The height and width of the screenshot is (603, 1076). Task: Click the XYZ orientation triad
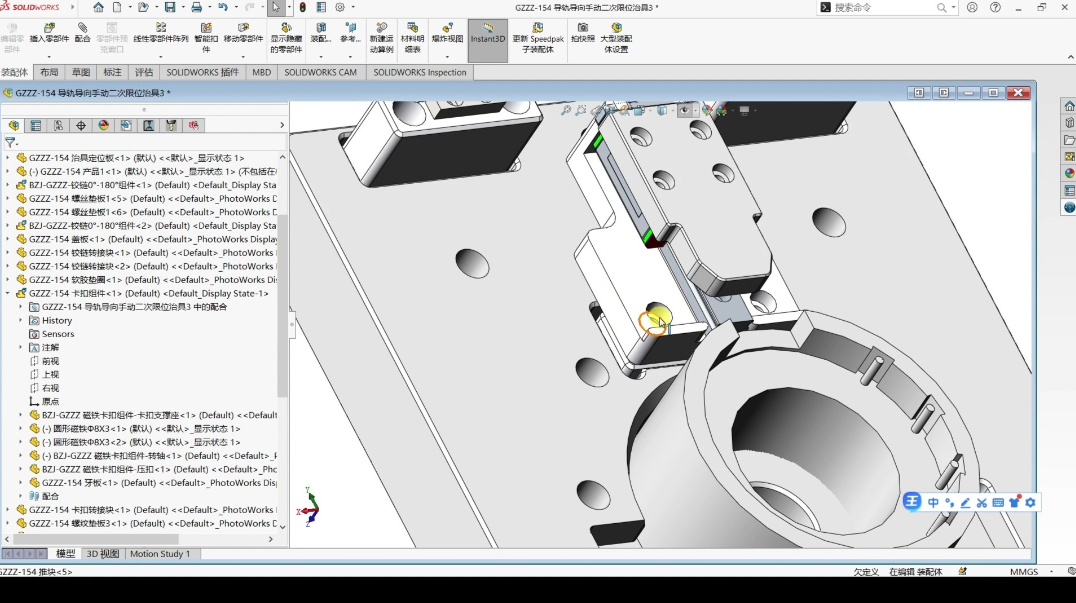click(309, 507)
